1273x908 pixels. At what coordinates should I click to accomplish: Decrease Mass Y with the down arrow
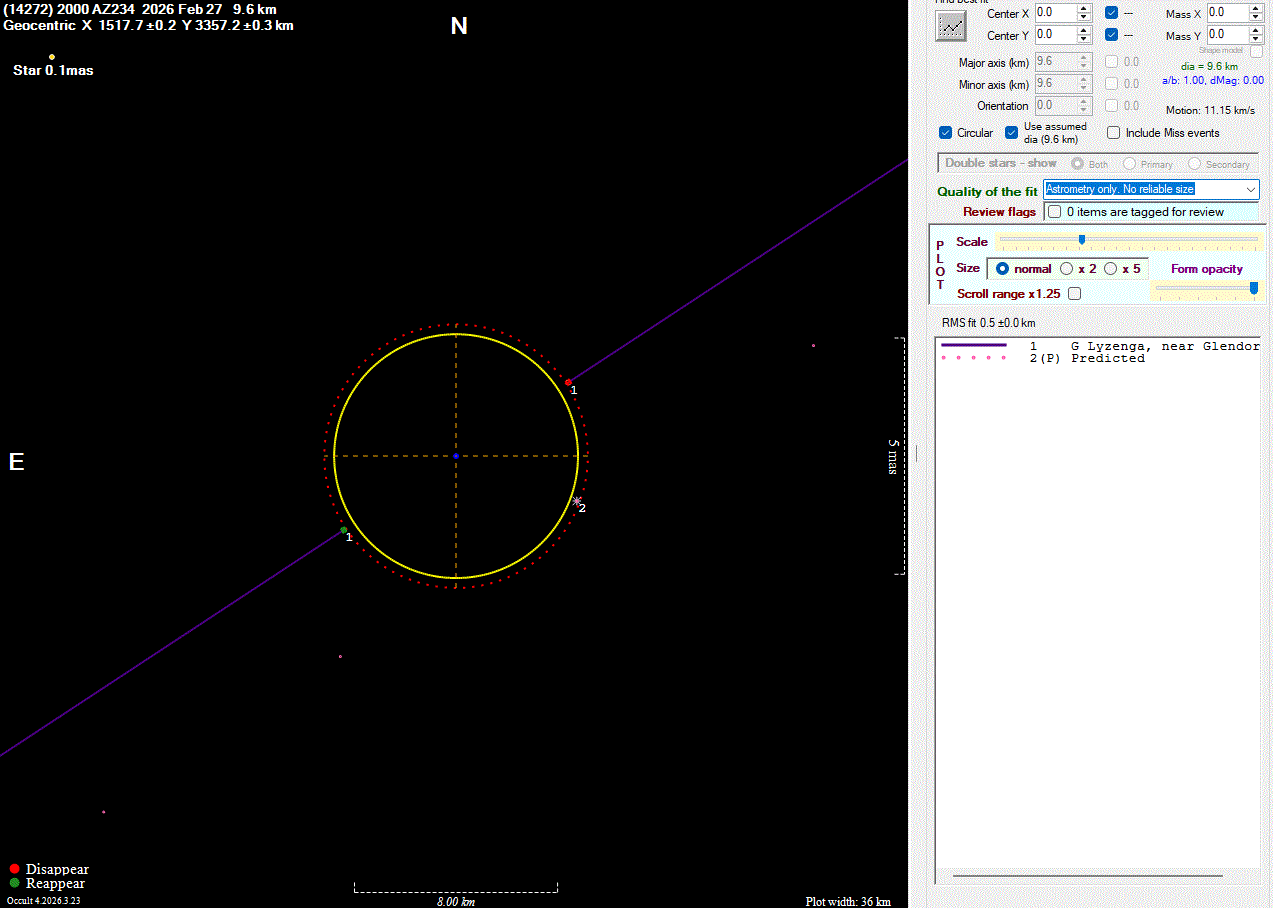pyautogui.click(x=1256, y=39)
